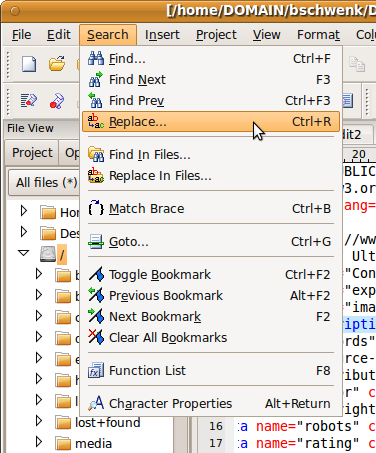Select Toggle Bookmark entry

click(x=211, y=275)
